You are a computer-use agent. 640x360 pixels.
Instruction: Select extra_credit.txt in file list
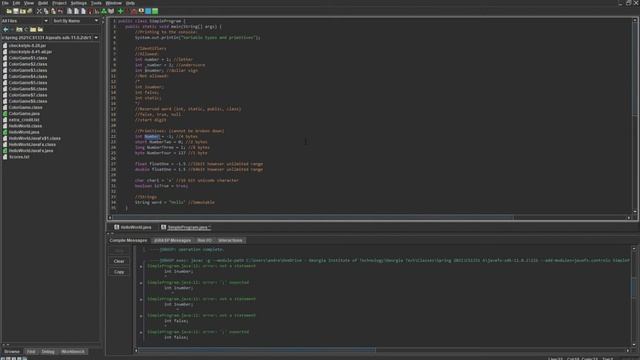click(24, 120)
